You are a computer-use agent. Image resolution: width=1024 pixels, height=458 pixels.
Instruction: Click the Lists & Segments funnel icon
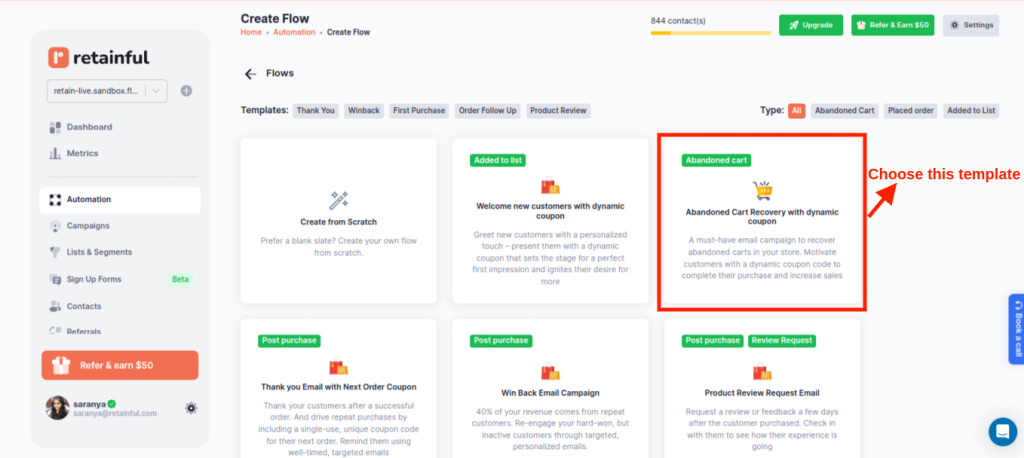pos(55,252)
